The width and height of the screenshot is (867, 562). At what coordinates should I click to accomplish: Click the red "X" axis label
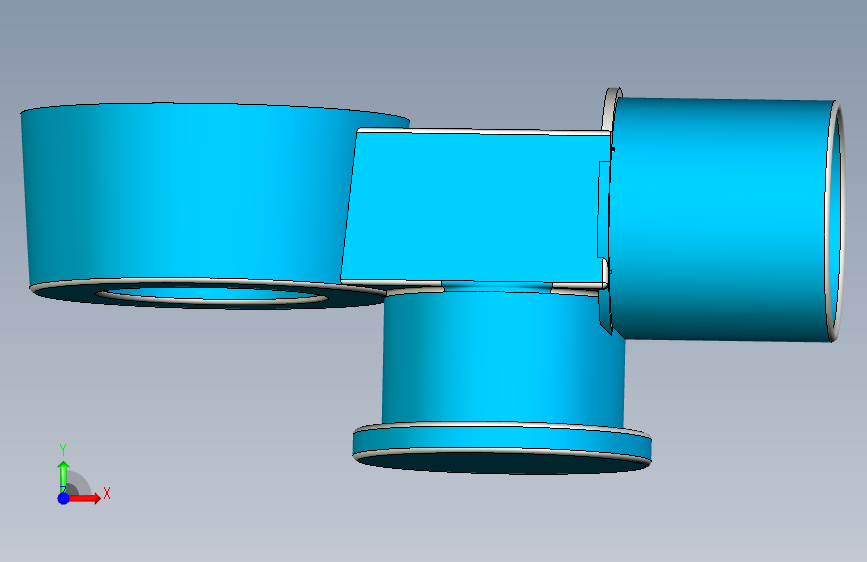pos(107,493)
